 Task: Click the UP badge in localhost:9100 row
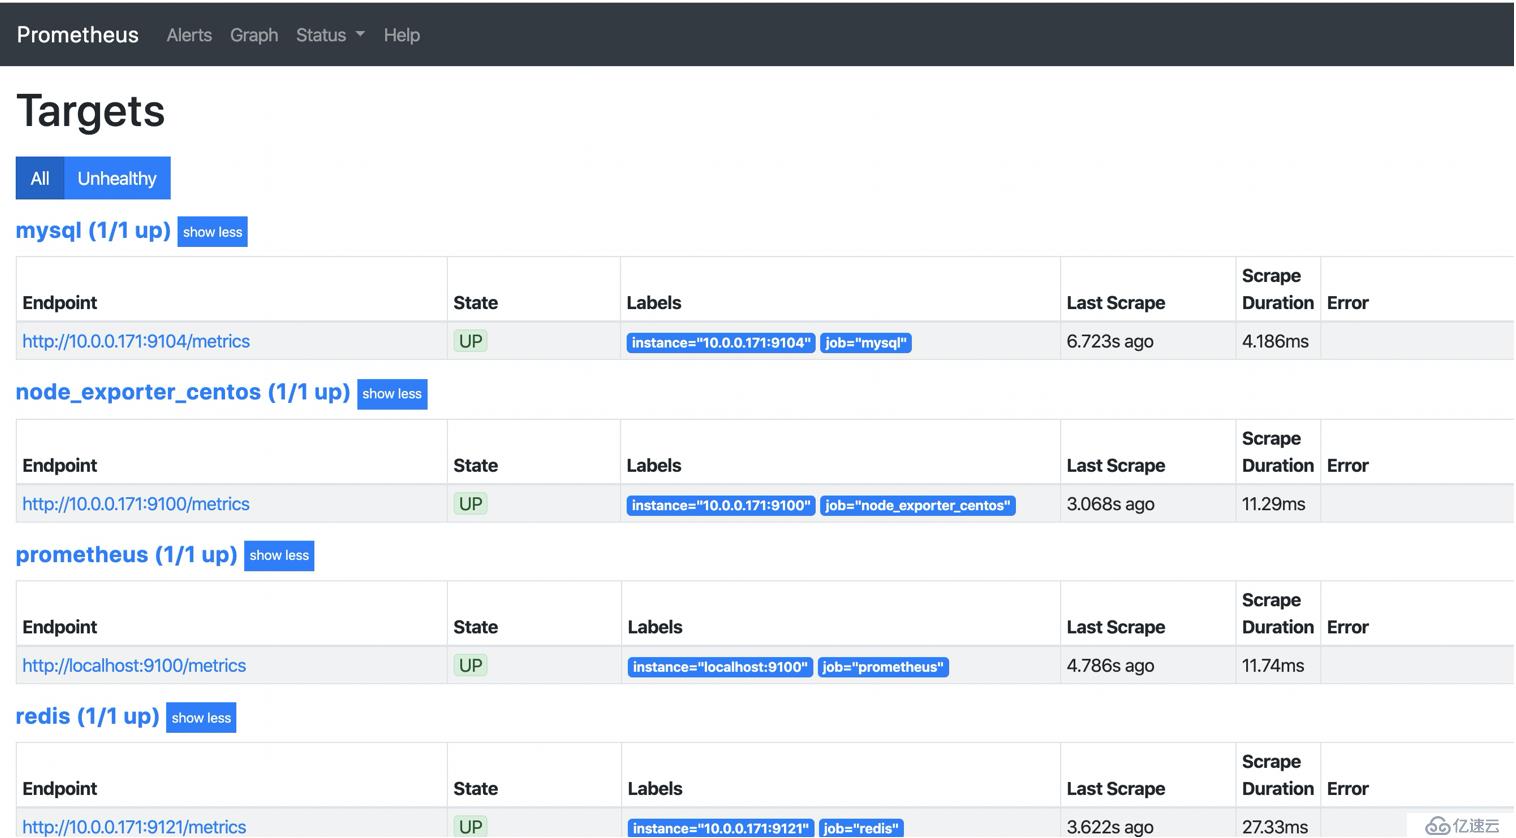coord(470,666)
